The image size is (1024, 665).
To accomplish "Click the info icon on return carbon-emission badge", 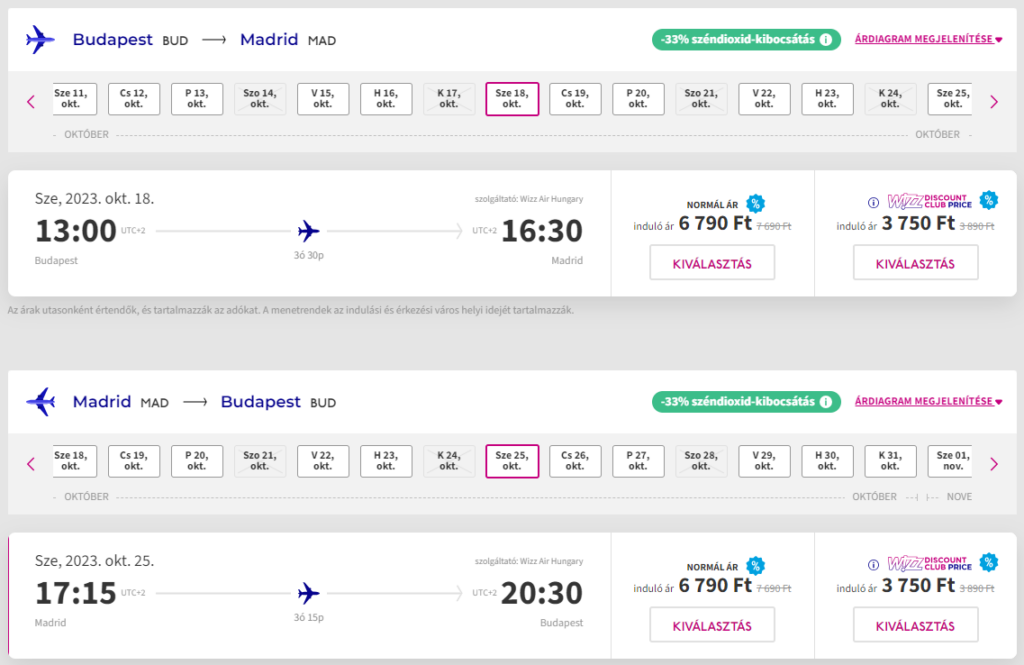I will [x=826, y=401].
